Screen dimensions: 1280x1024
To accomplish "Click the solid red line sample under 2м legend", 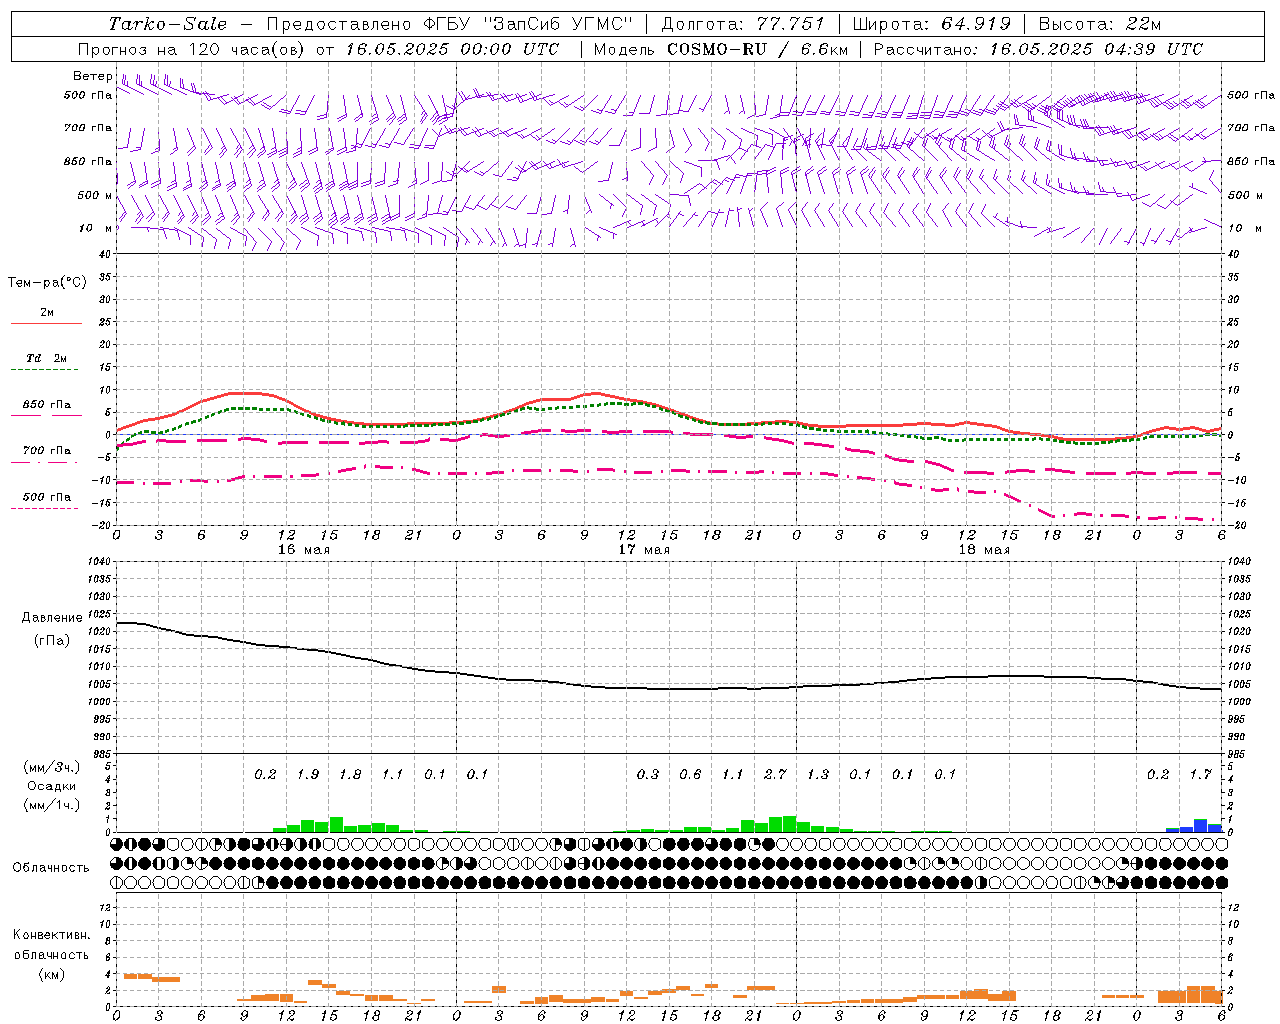I will pos(46,324).
